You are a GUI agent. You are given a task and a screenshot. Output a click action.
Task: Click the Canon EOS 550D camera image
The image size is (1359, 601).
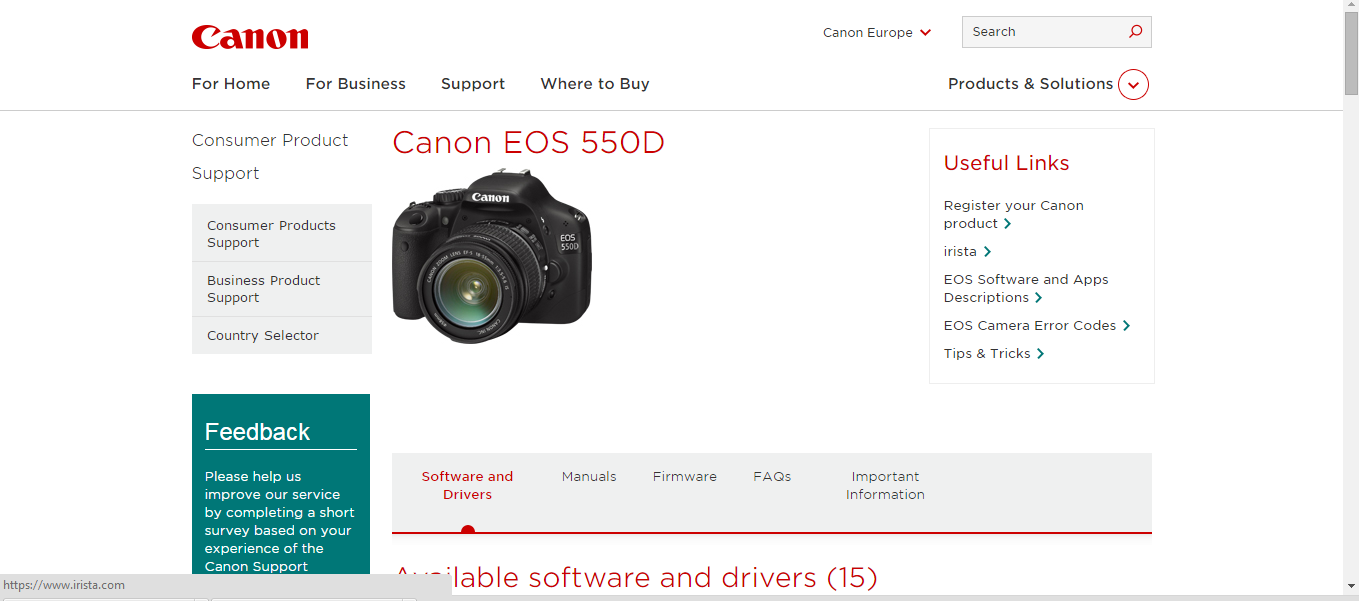pyautogui.click(x=491, y=257)
